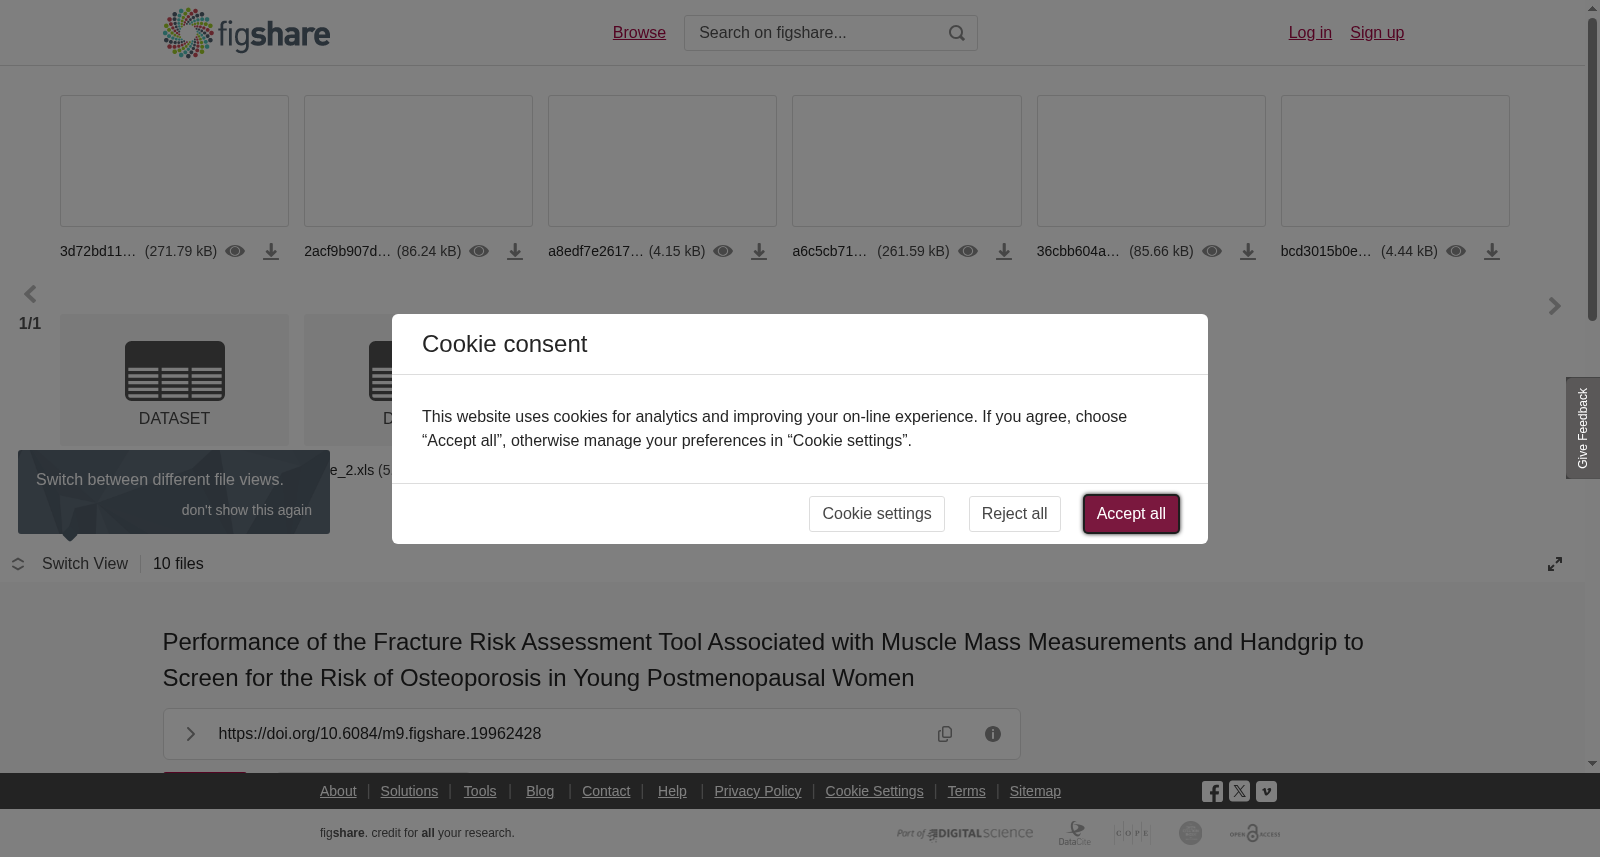Toggle Switch View for files
Screen dimensions: 1600x857
pyautogui.click(x=70, y=564)
